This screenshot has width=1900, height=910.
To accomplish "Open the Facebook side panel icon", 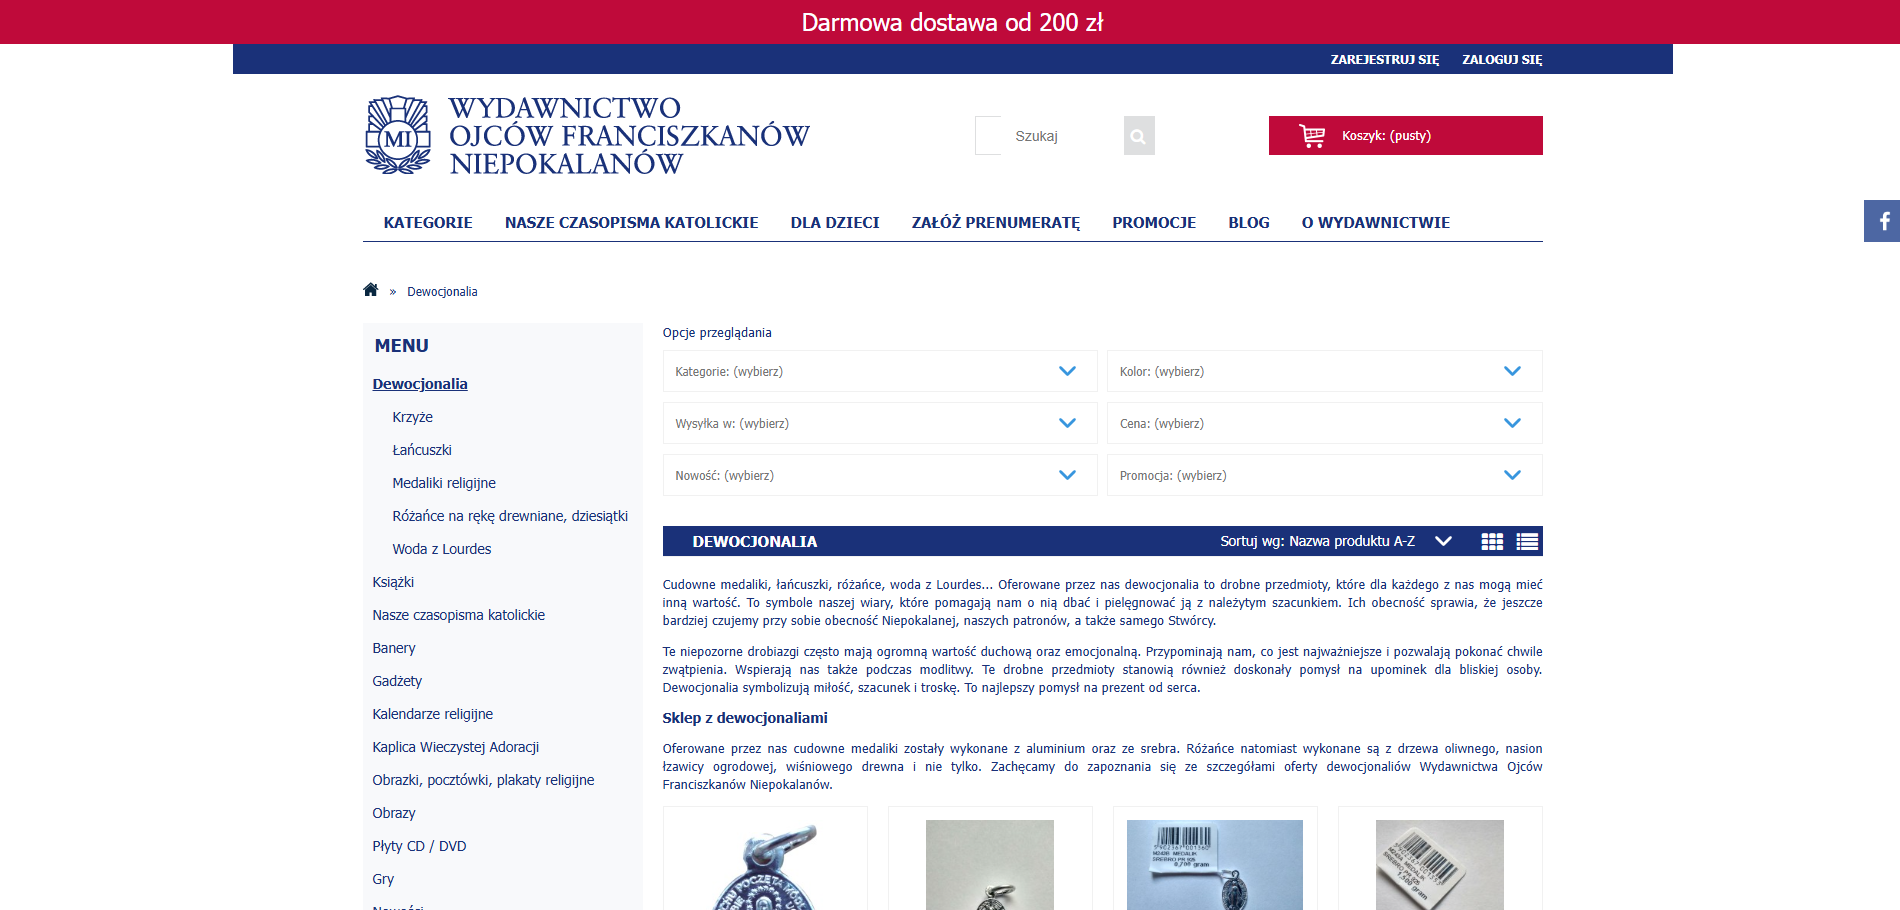I will point(1884,221).
